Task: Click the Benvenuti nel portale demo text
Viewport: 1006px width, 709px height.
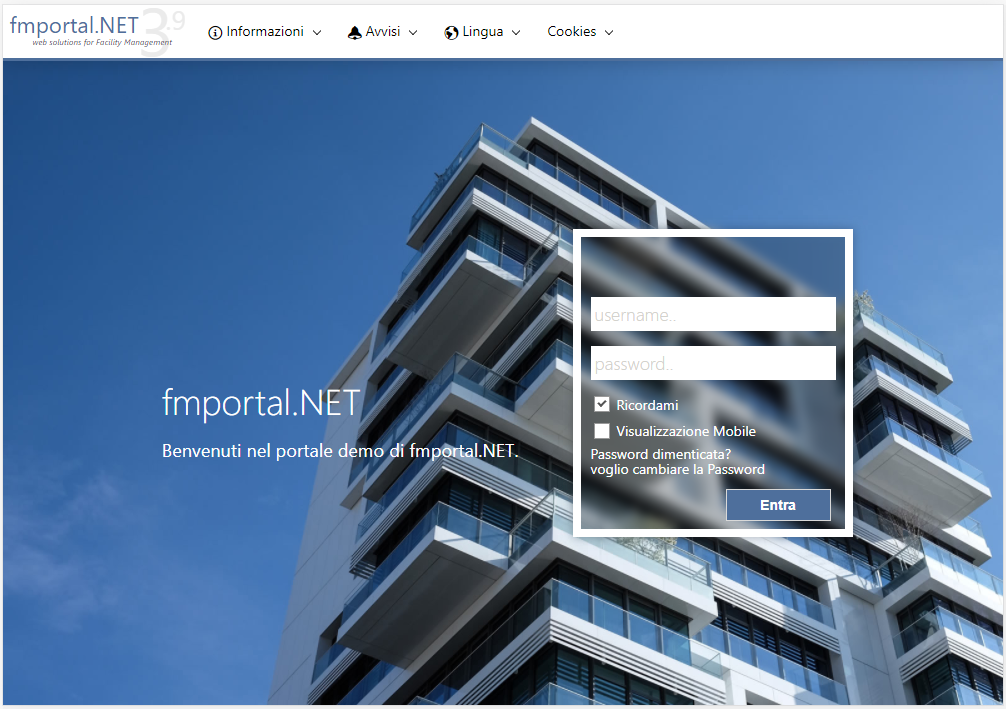Action: [x=339, y=451]
